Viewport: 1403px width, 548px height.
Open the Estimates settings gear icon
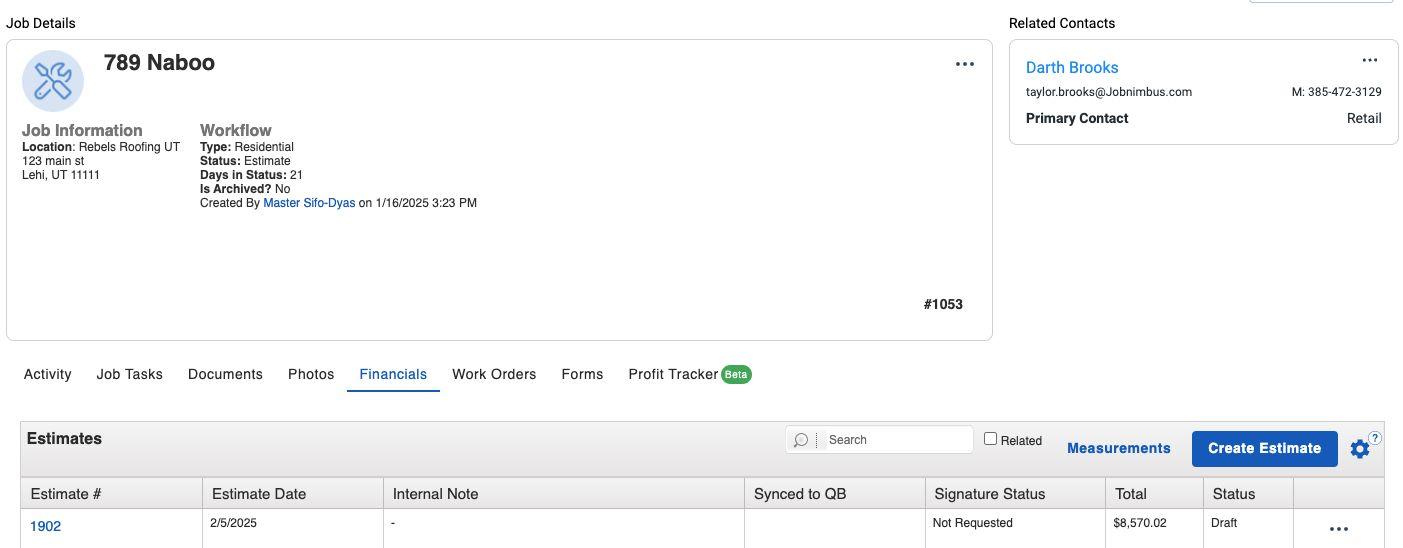pos(1359,449)
